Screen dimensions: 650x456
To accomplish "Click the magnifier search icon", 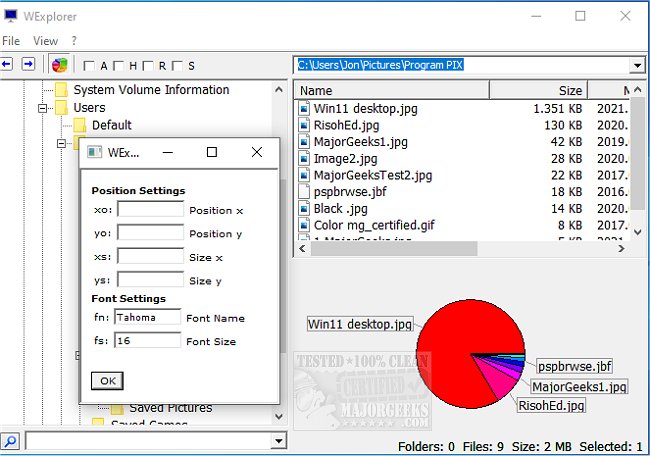I will point(10,441).
